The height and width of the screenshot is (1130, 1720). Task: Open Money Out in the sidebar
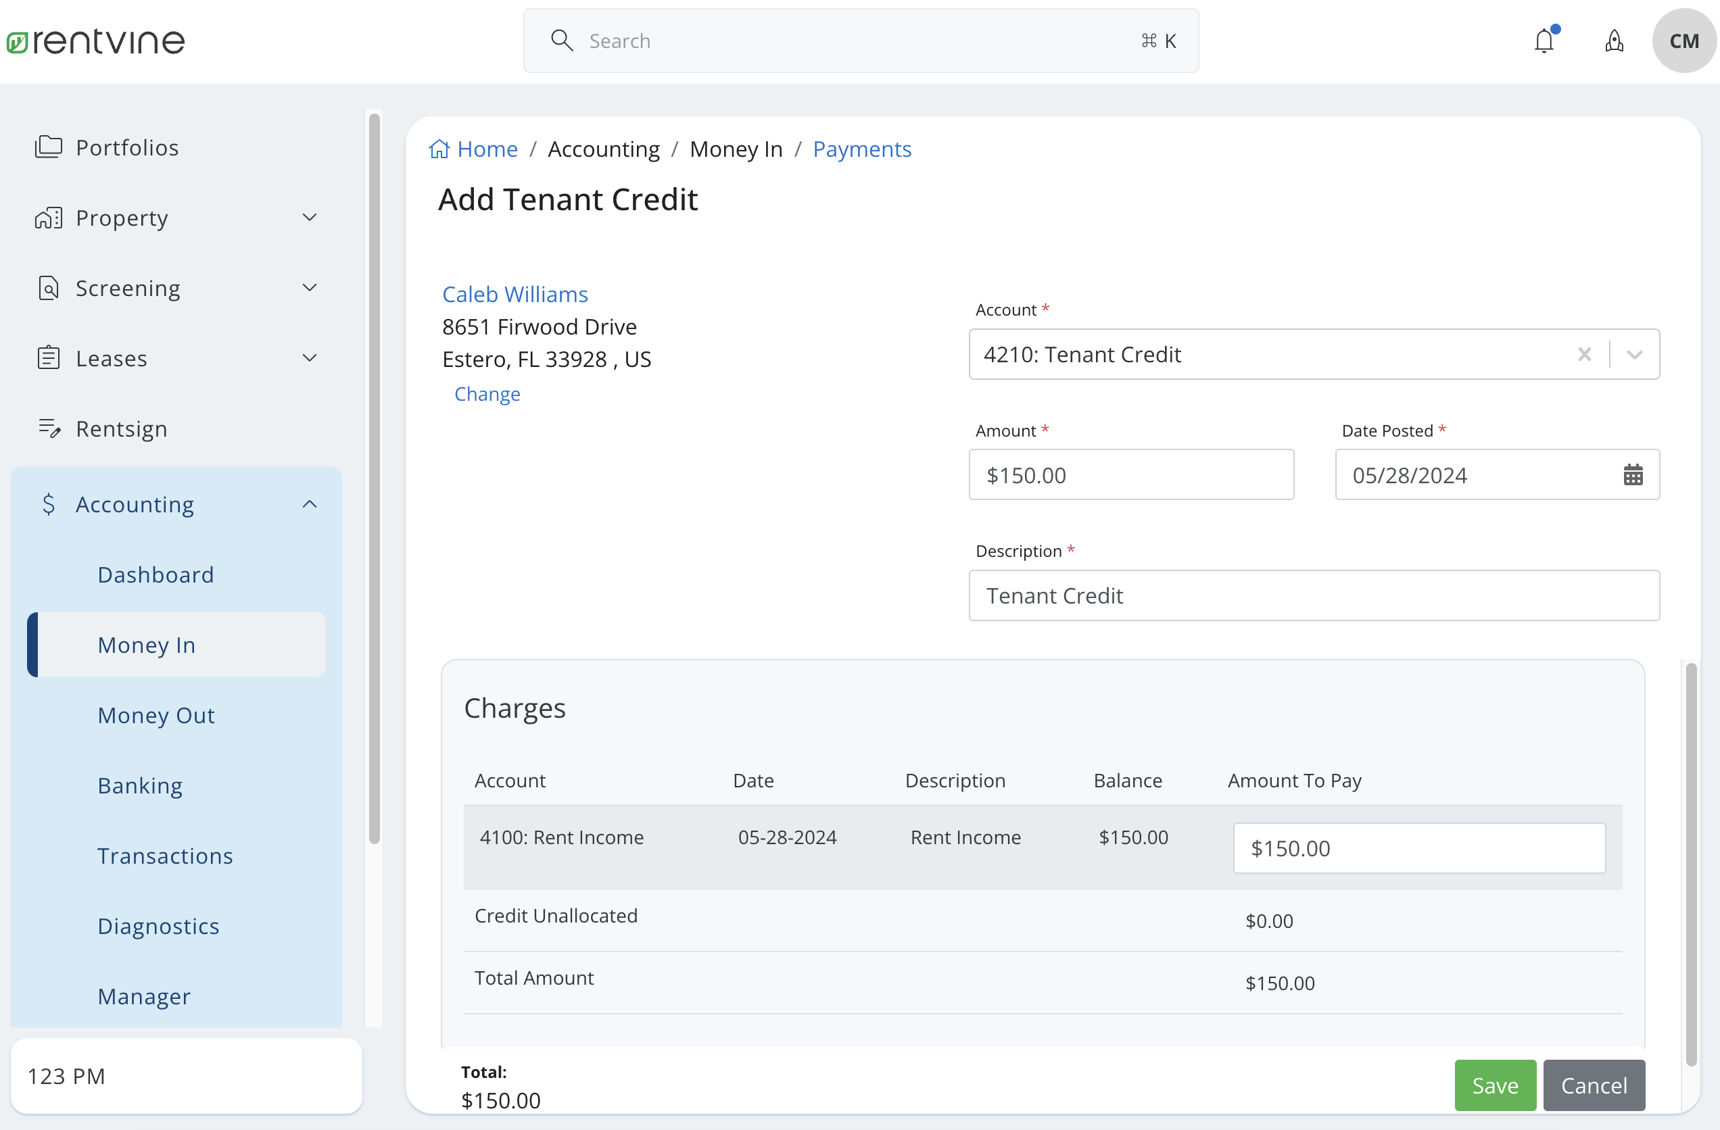point(156,715)
